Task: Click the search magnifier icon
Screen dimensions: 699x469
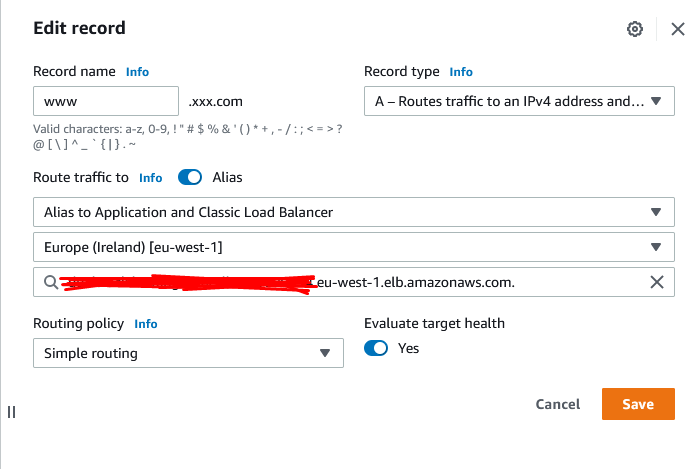Action: pos(51,282)
